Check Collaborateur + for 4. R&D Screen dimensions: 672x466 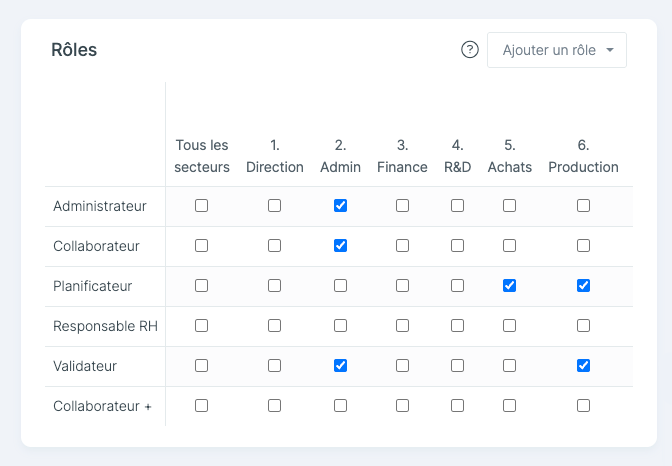[x=457, y=406]
